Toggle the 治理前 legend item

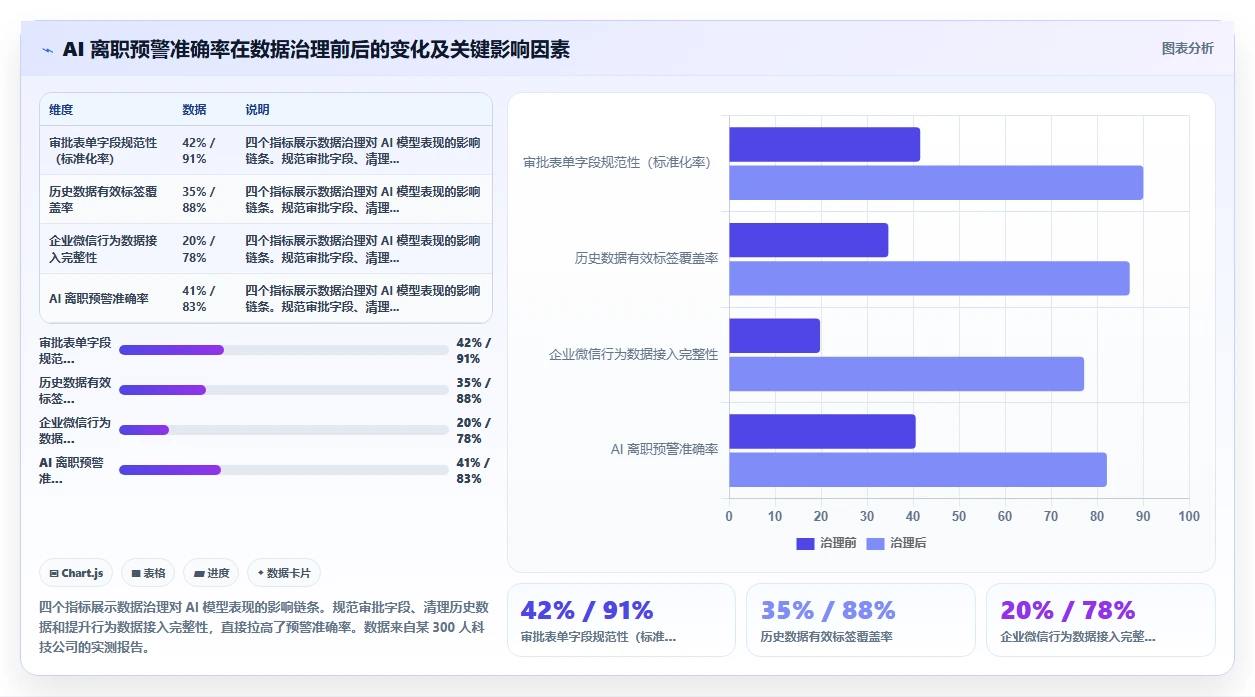pyautogui.click(x=826, y=543)
